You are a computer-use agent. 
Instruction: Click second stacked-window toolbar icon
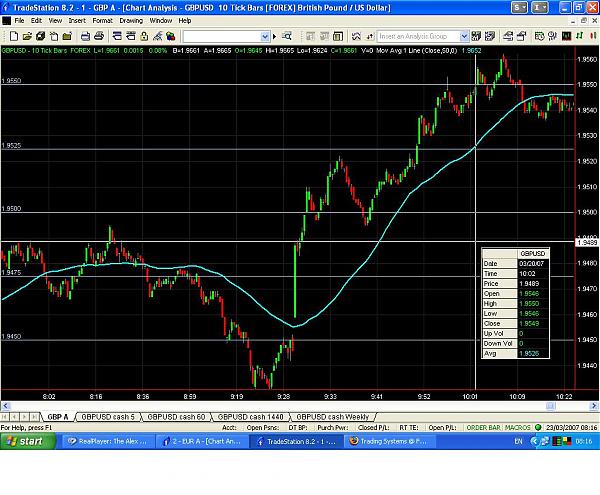point(131,36)
